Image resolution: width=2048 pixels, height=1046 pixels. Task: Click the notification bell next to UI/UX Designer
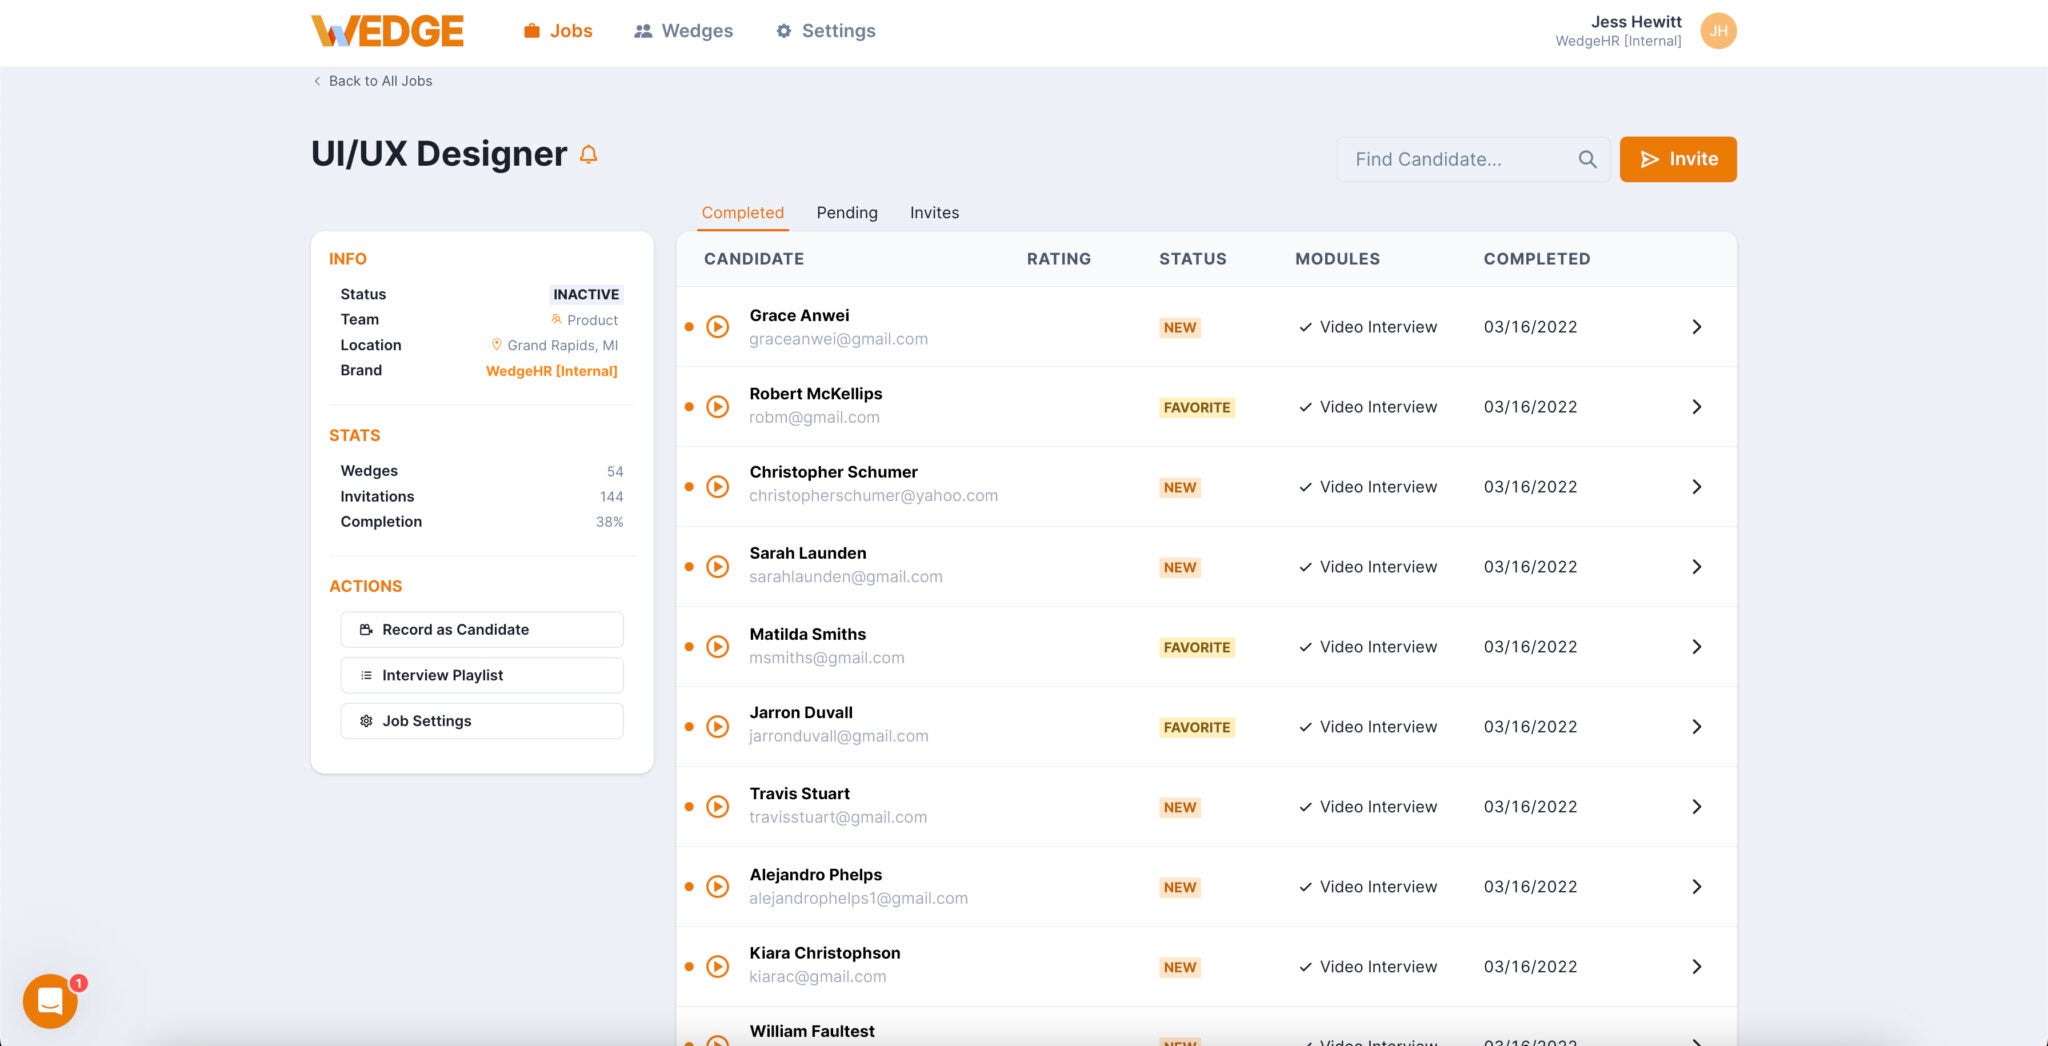(x=588, y=154)
